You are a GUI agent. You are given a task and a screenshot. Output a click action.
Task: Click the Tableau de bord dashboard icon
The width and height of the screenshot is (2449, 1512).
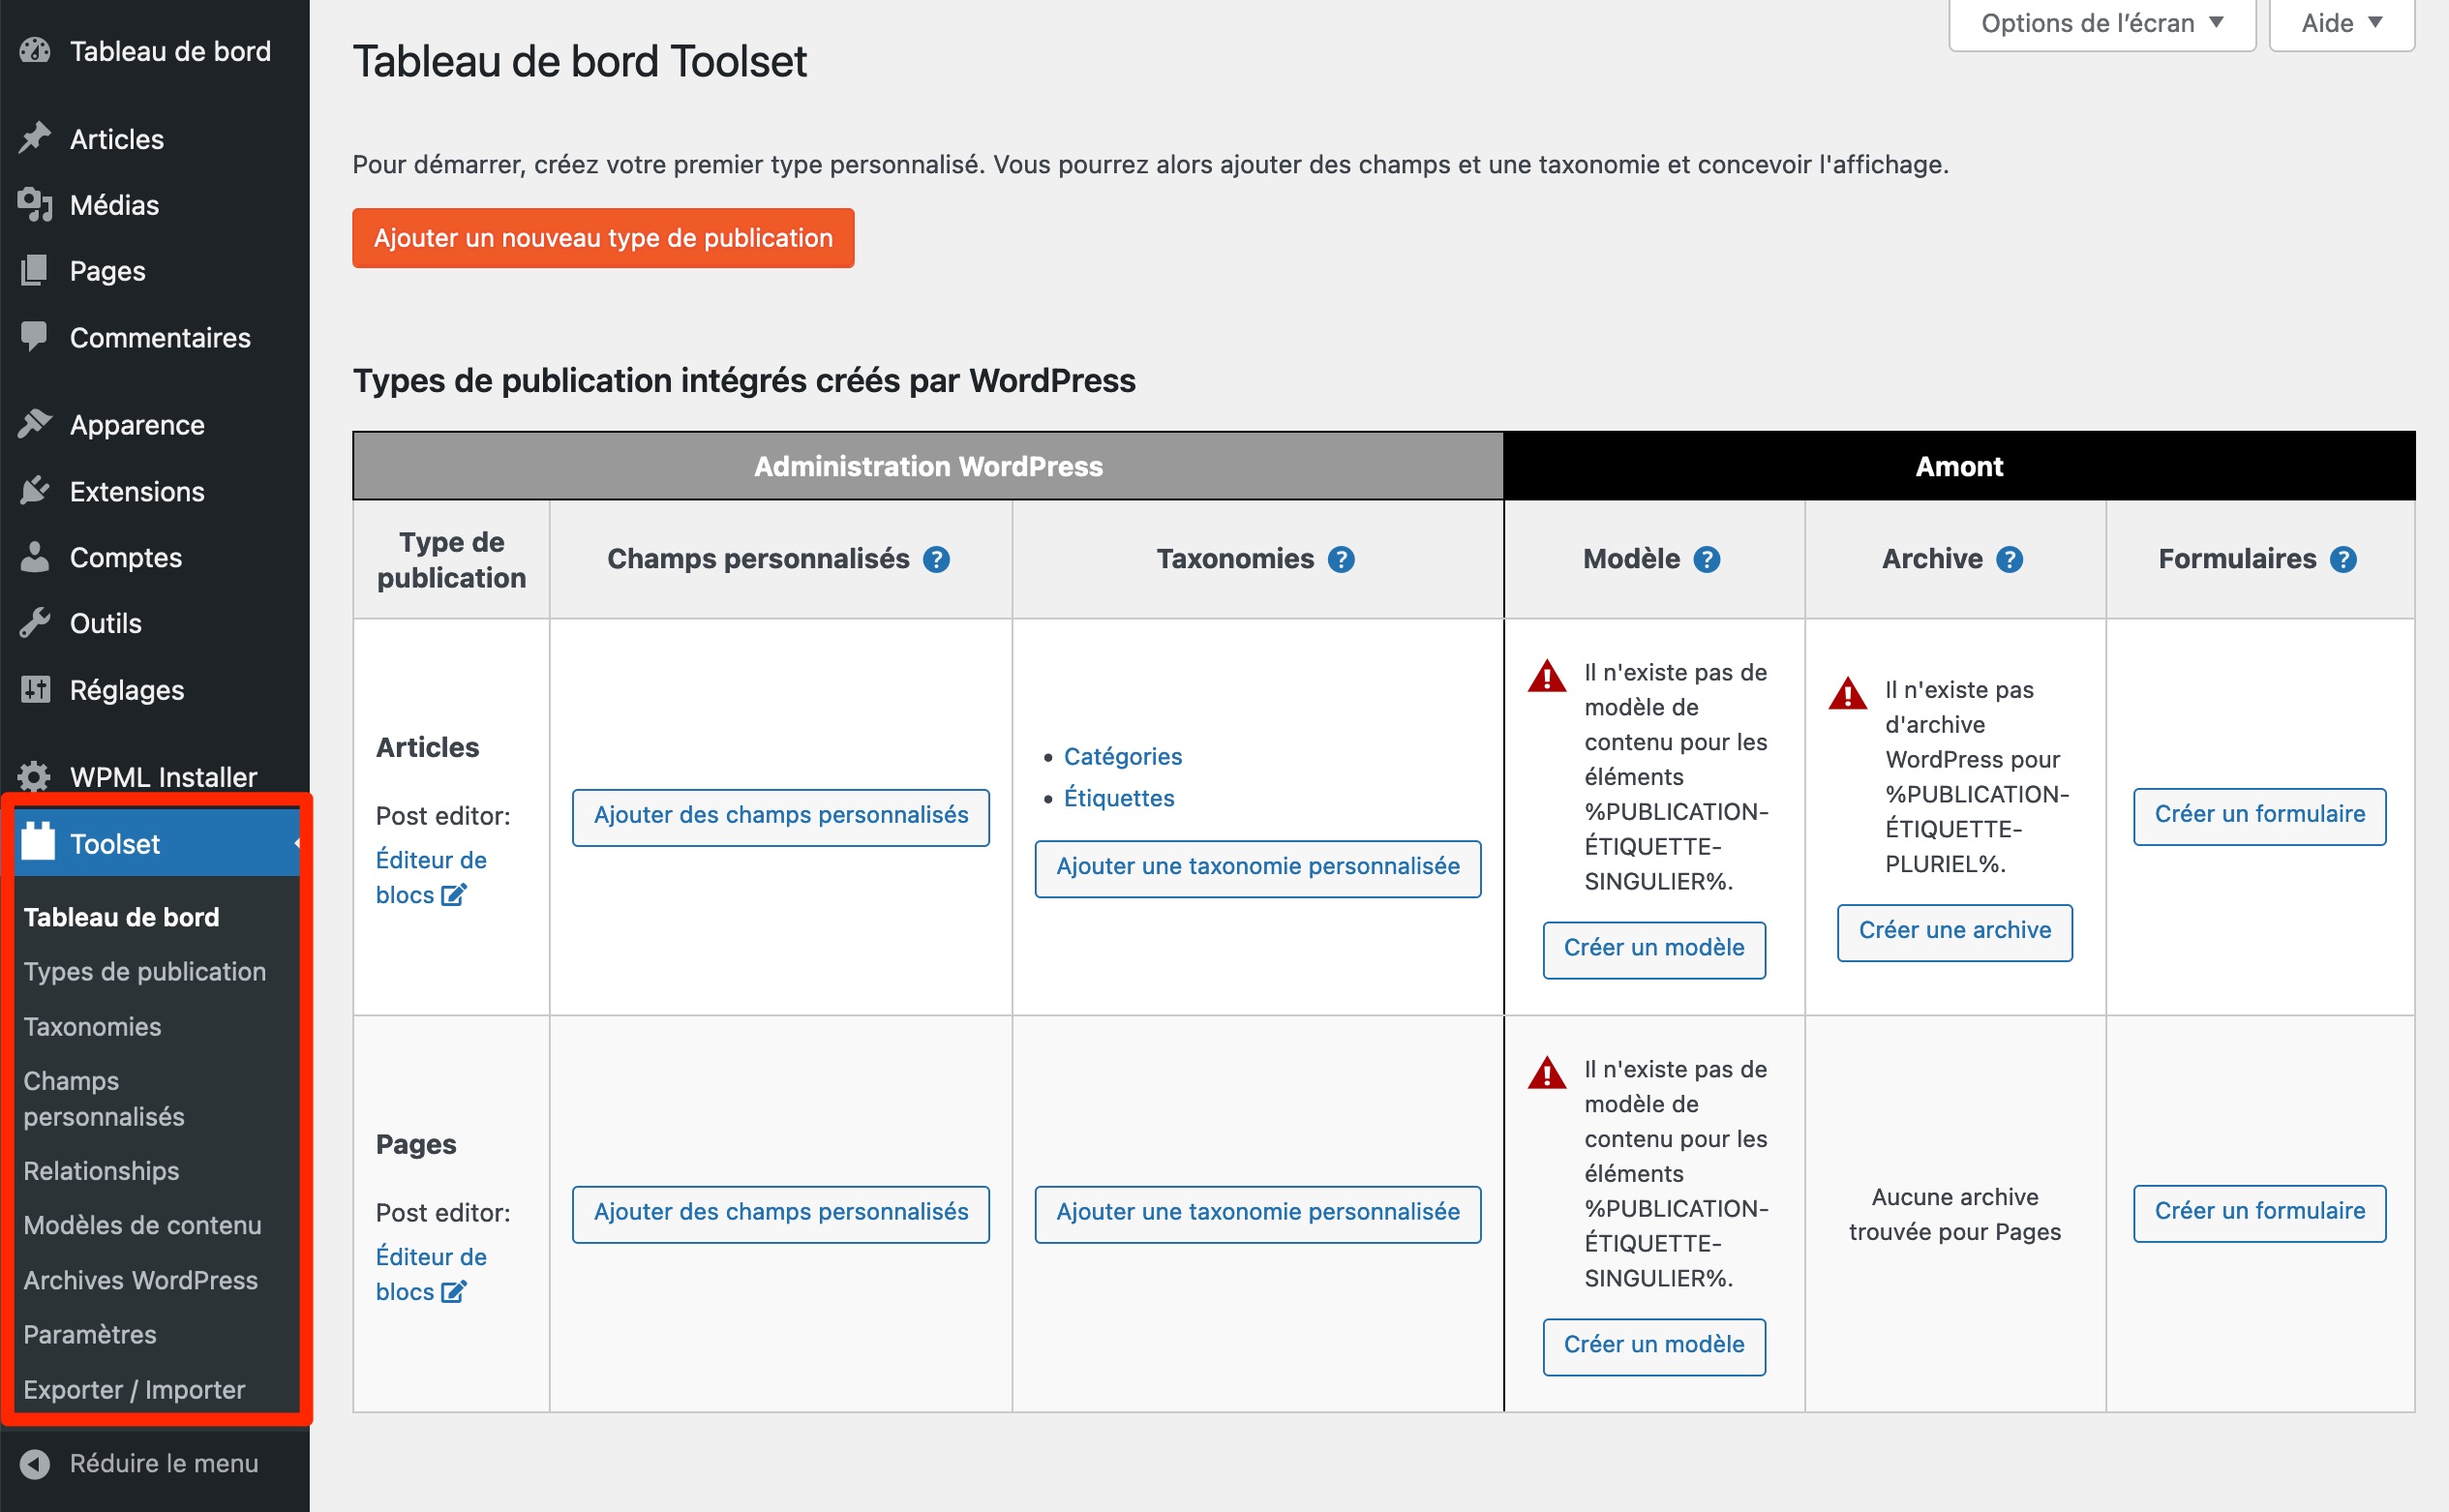click(35, 51)
